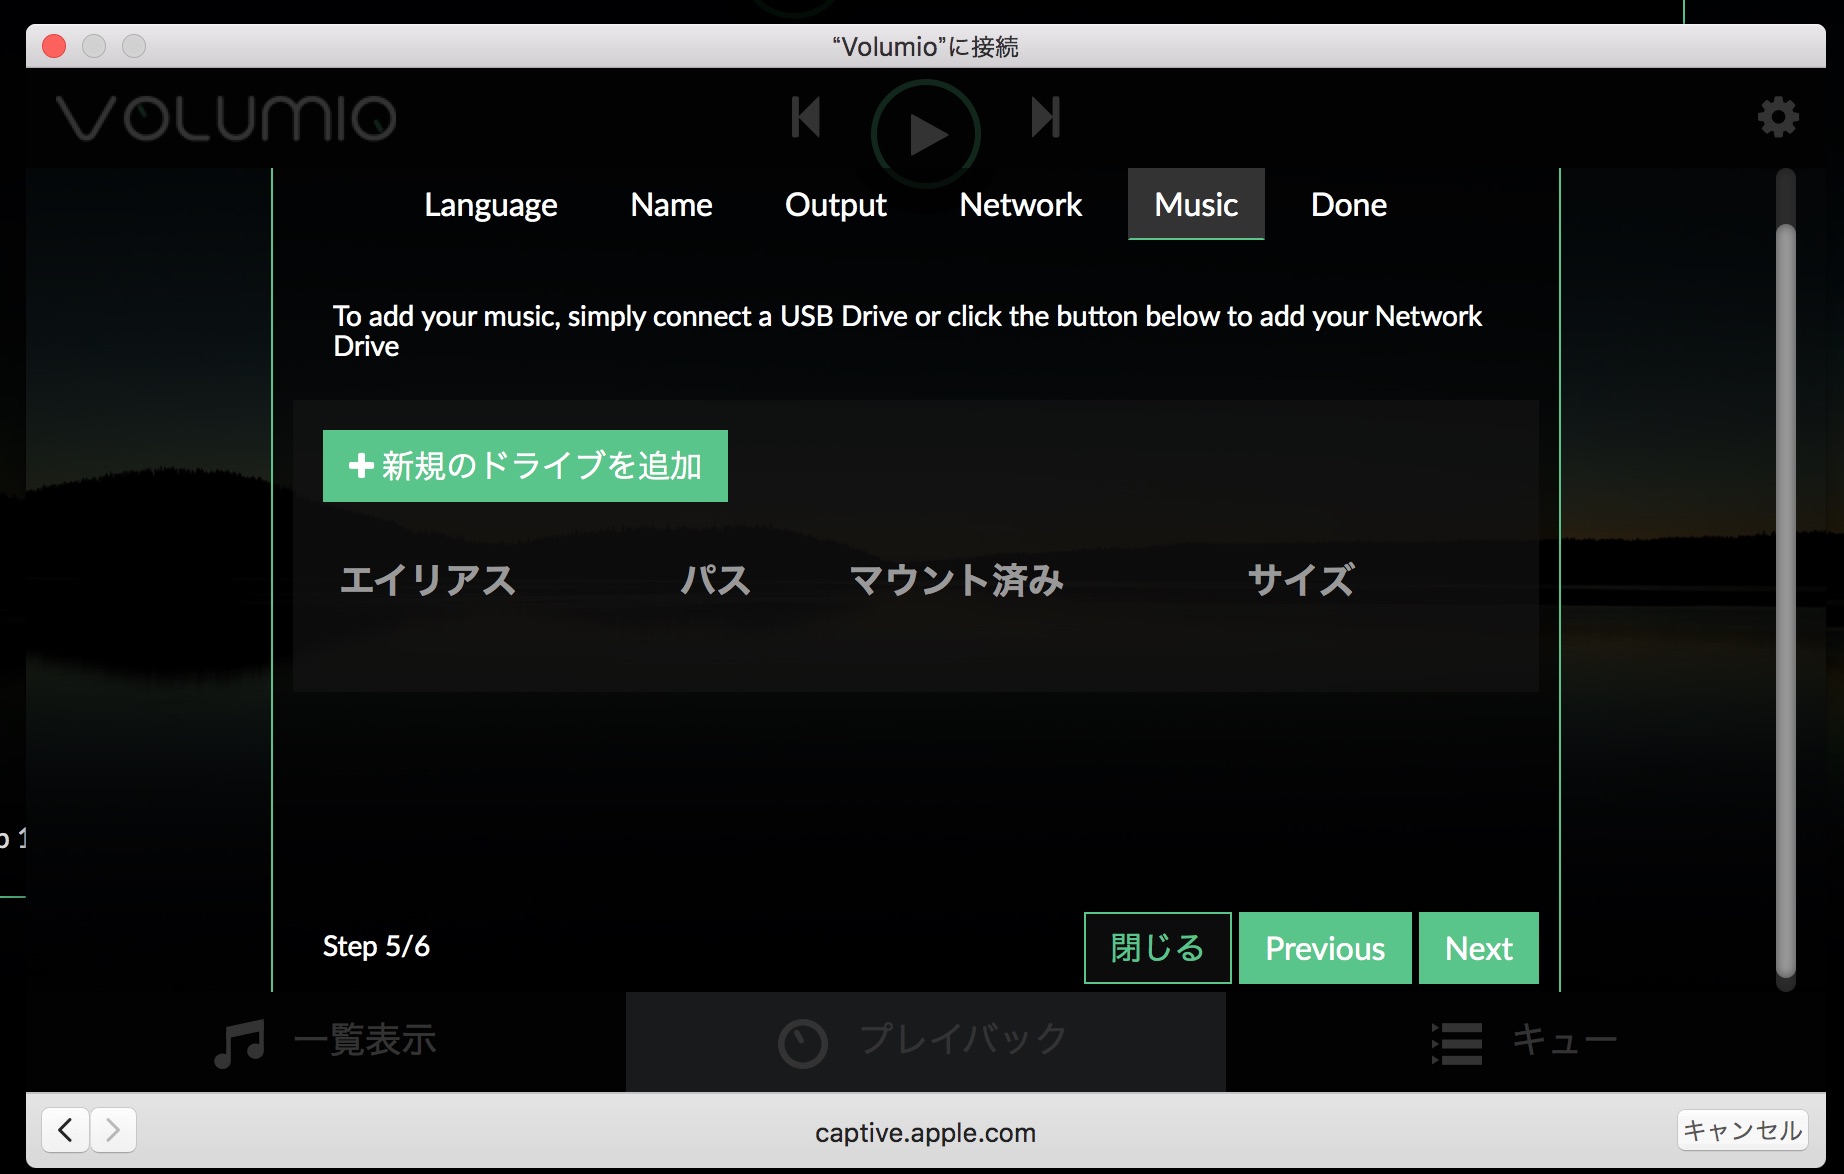Open the Network step tab

click(x=1020, y=205)
